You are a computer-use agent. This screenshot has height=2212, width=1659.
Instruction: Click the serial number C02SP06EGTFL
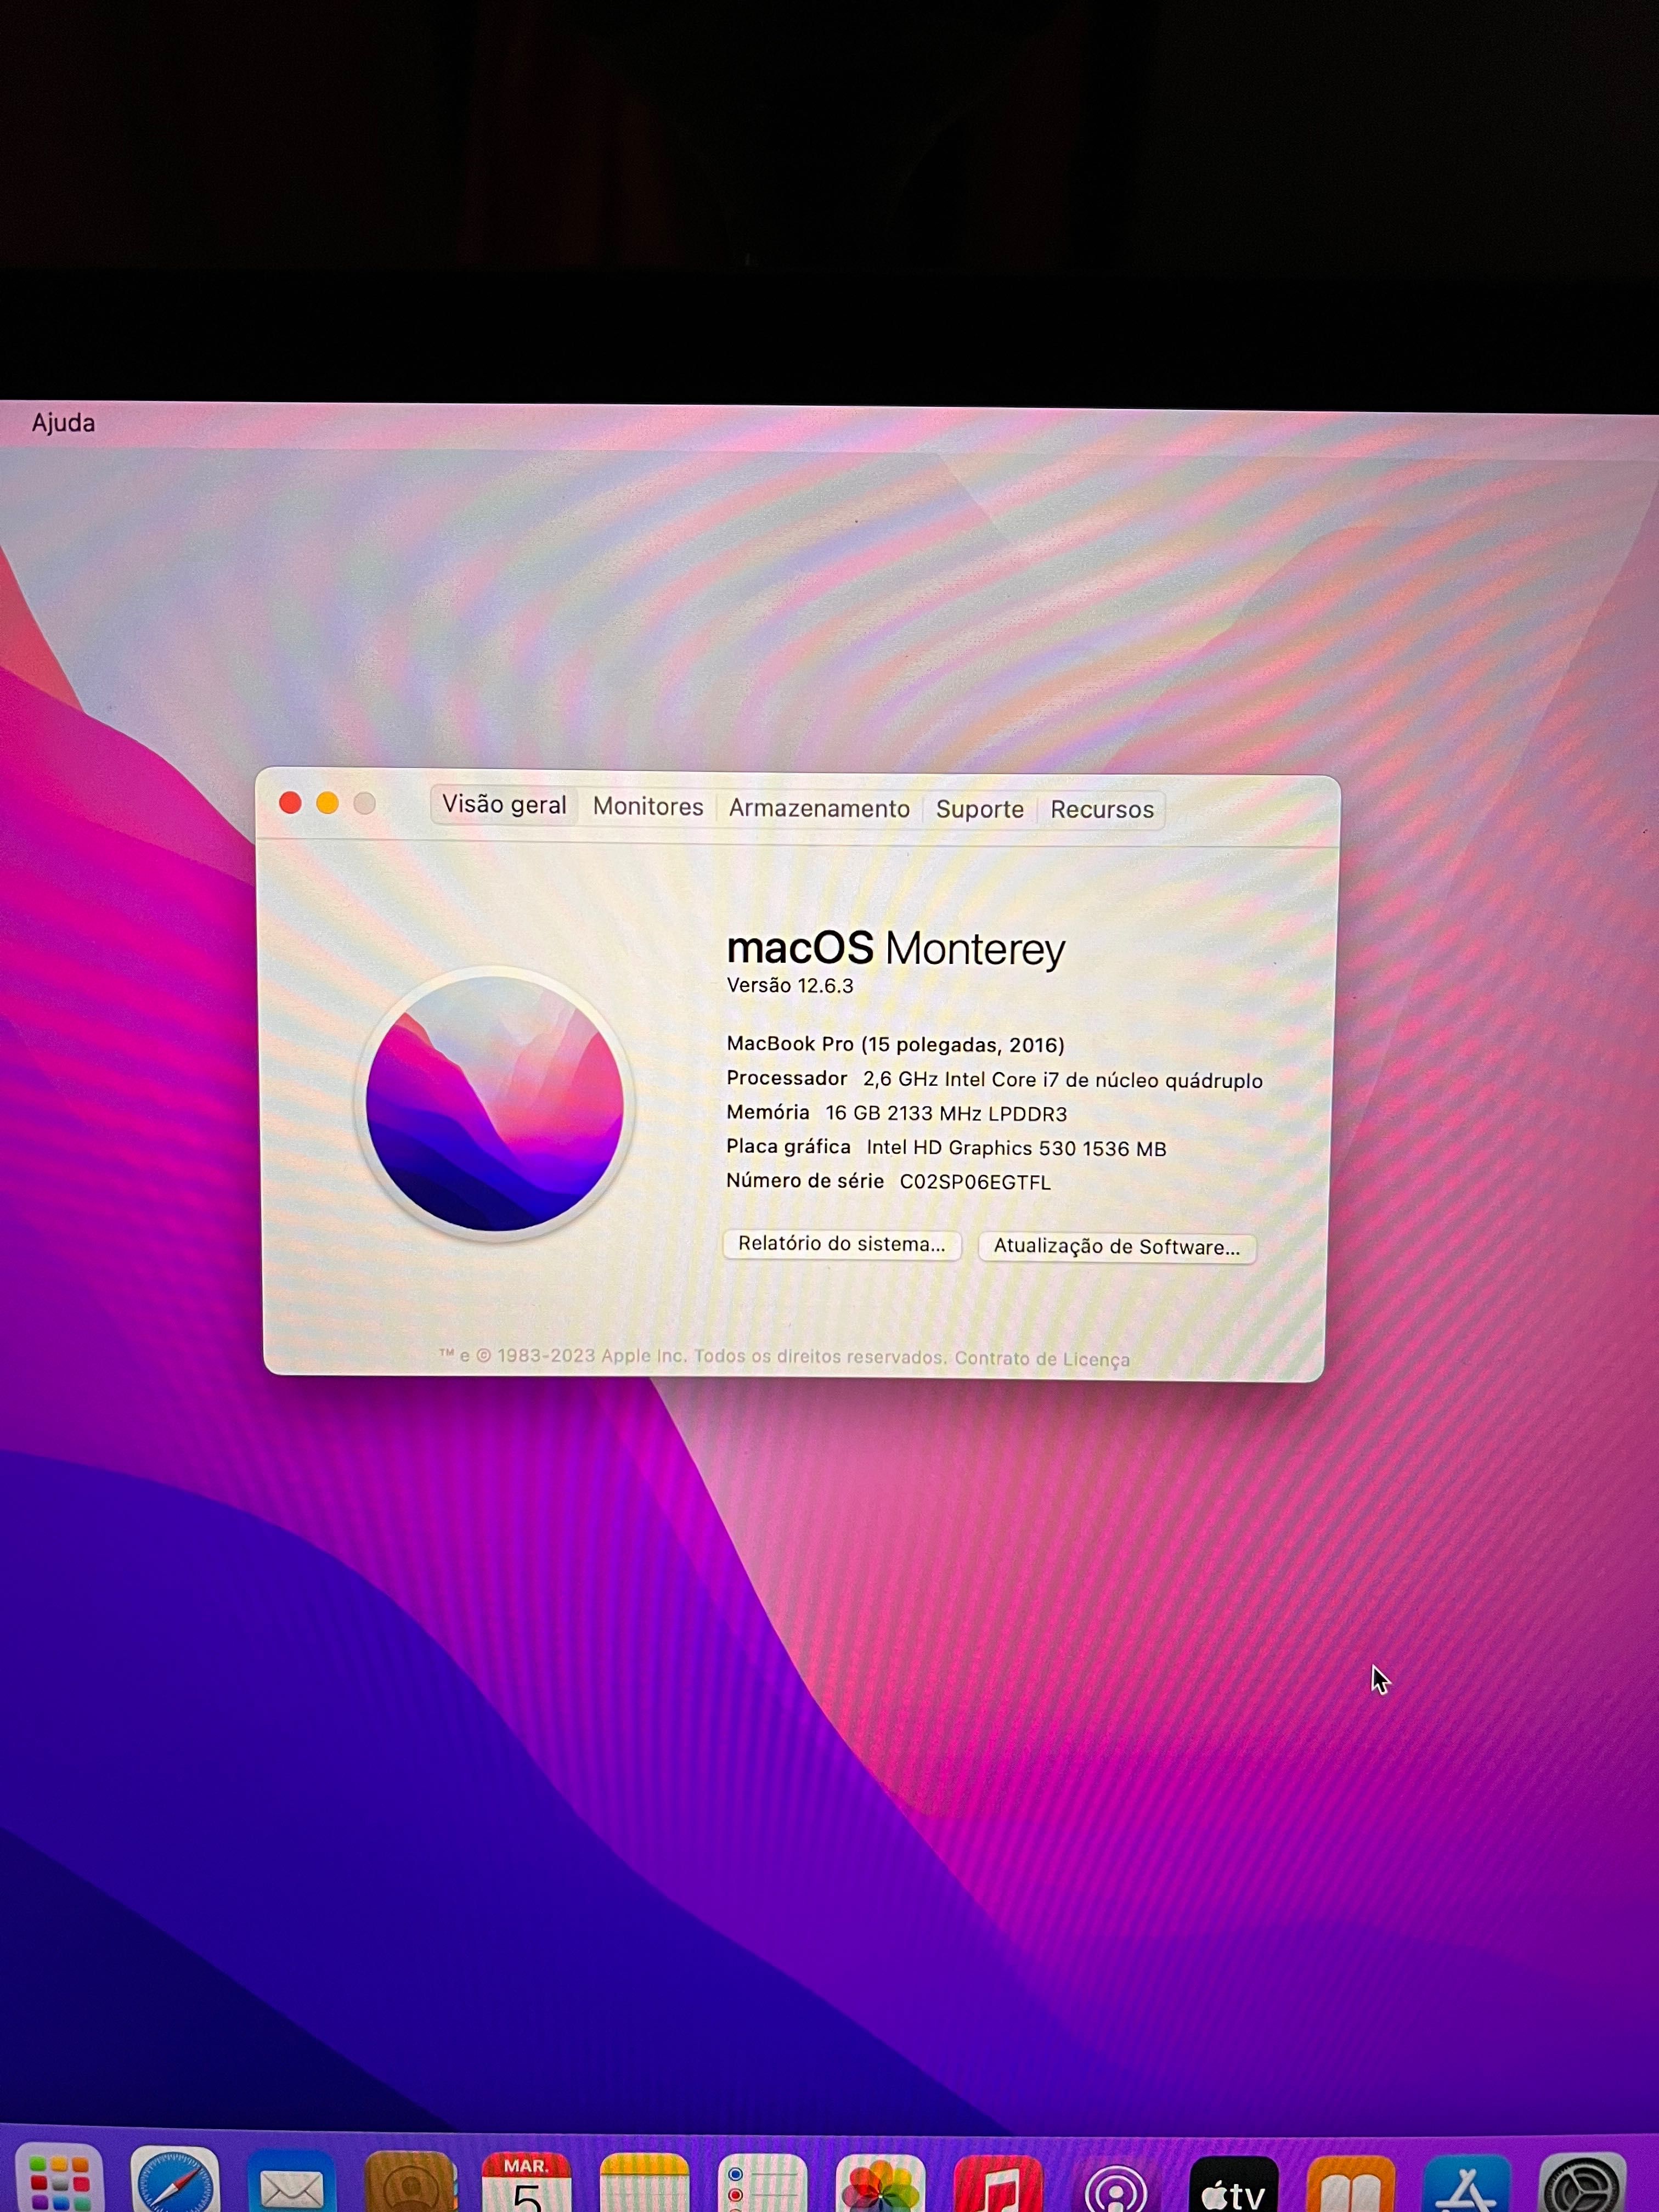[x=975, y=1182]
